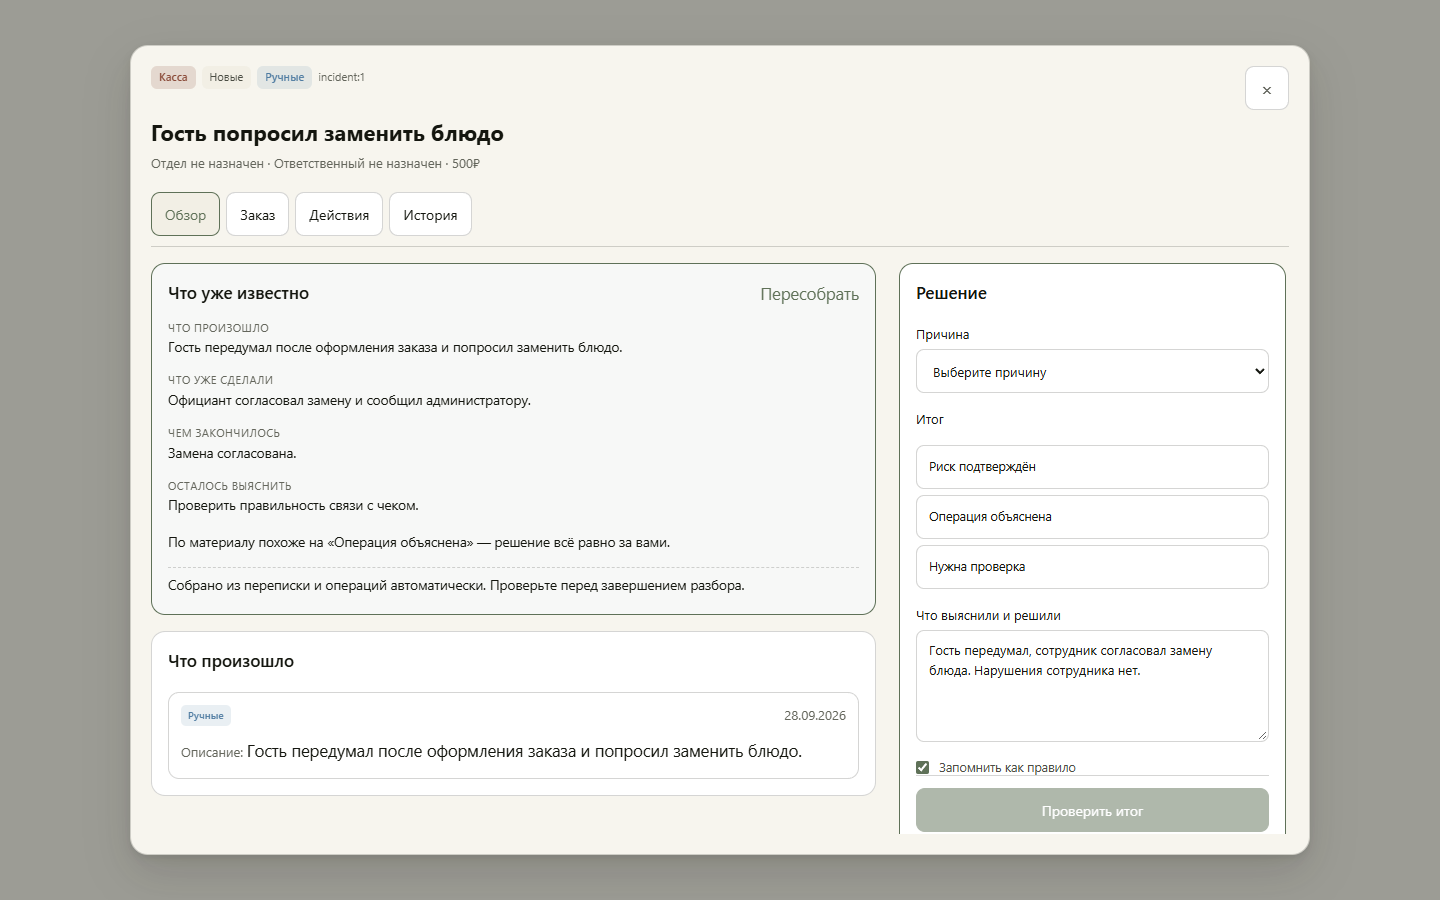
Task: Click the text Замена согласована.
Action: [232, 453]
